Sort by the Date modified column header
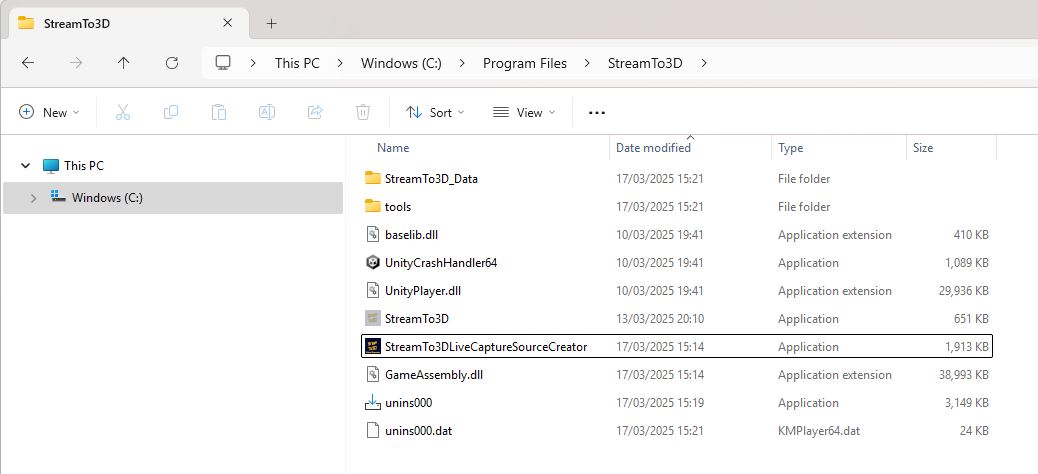Screen dimensions: 1038x474 653,148
